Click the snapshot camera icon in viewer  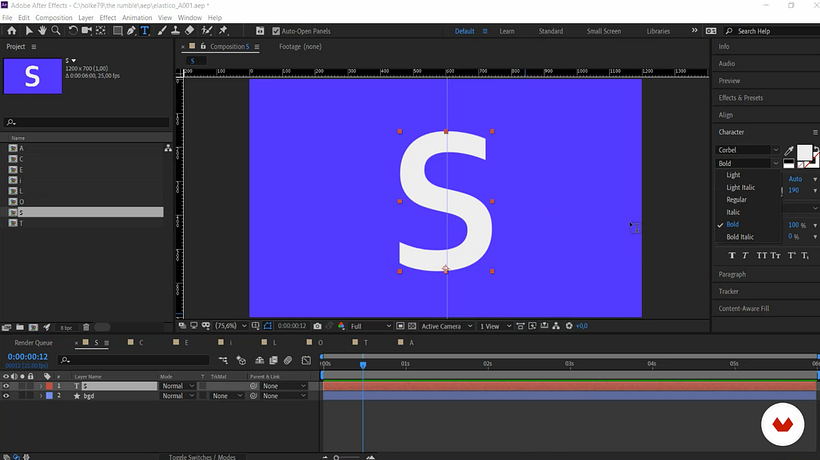(x=317, y=326)
